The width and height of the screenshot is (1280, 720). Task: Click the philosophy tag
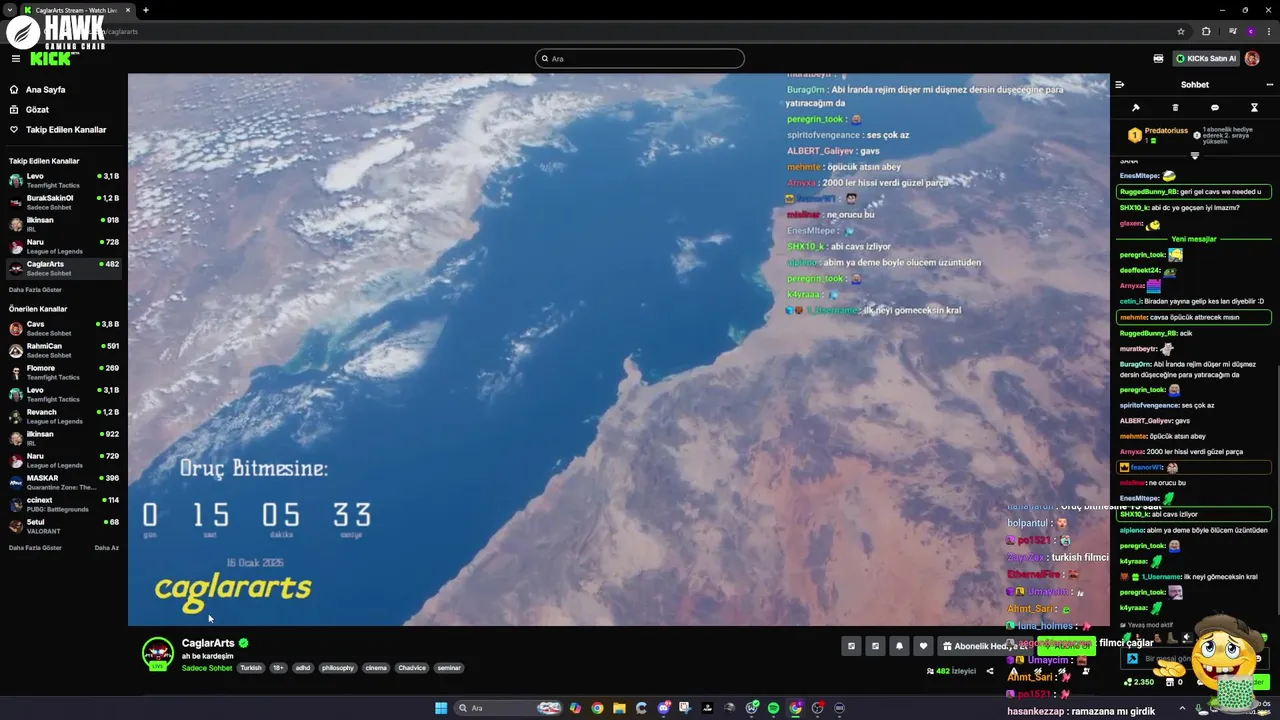[338, 668]
